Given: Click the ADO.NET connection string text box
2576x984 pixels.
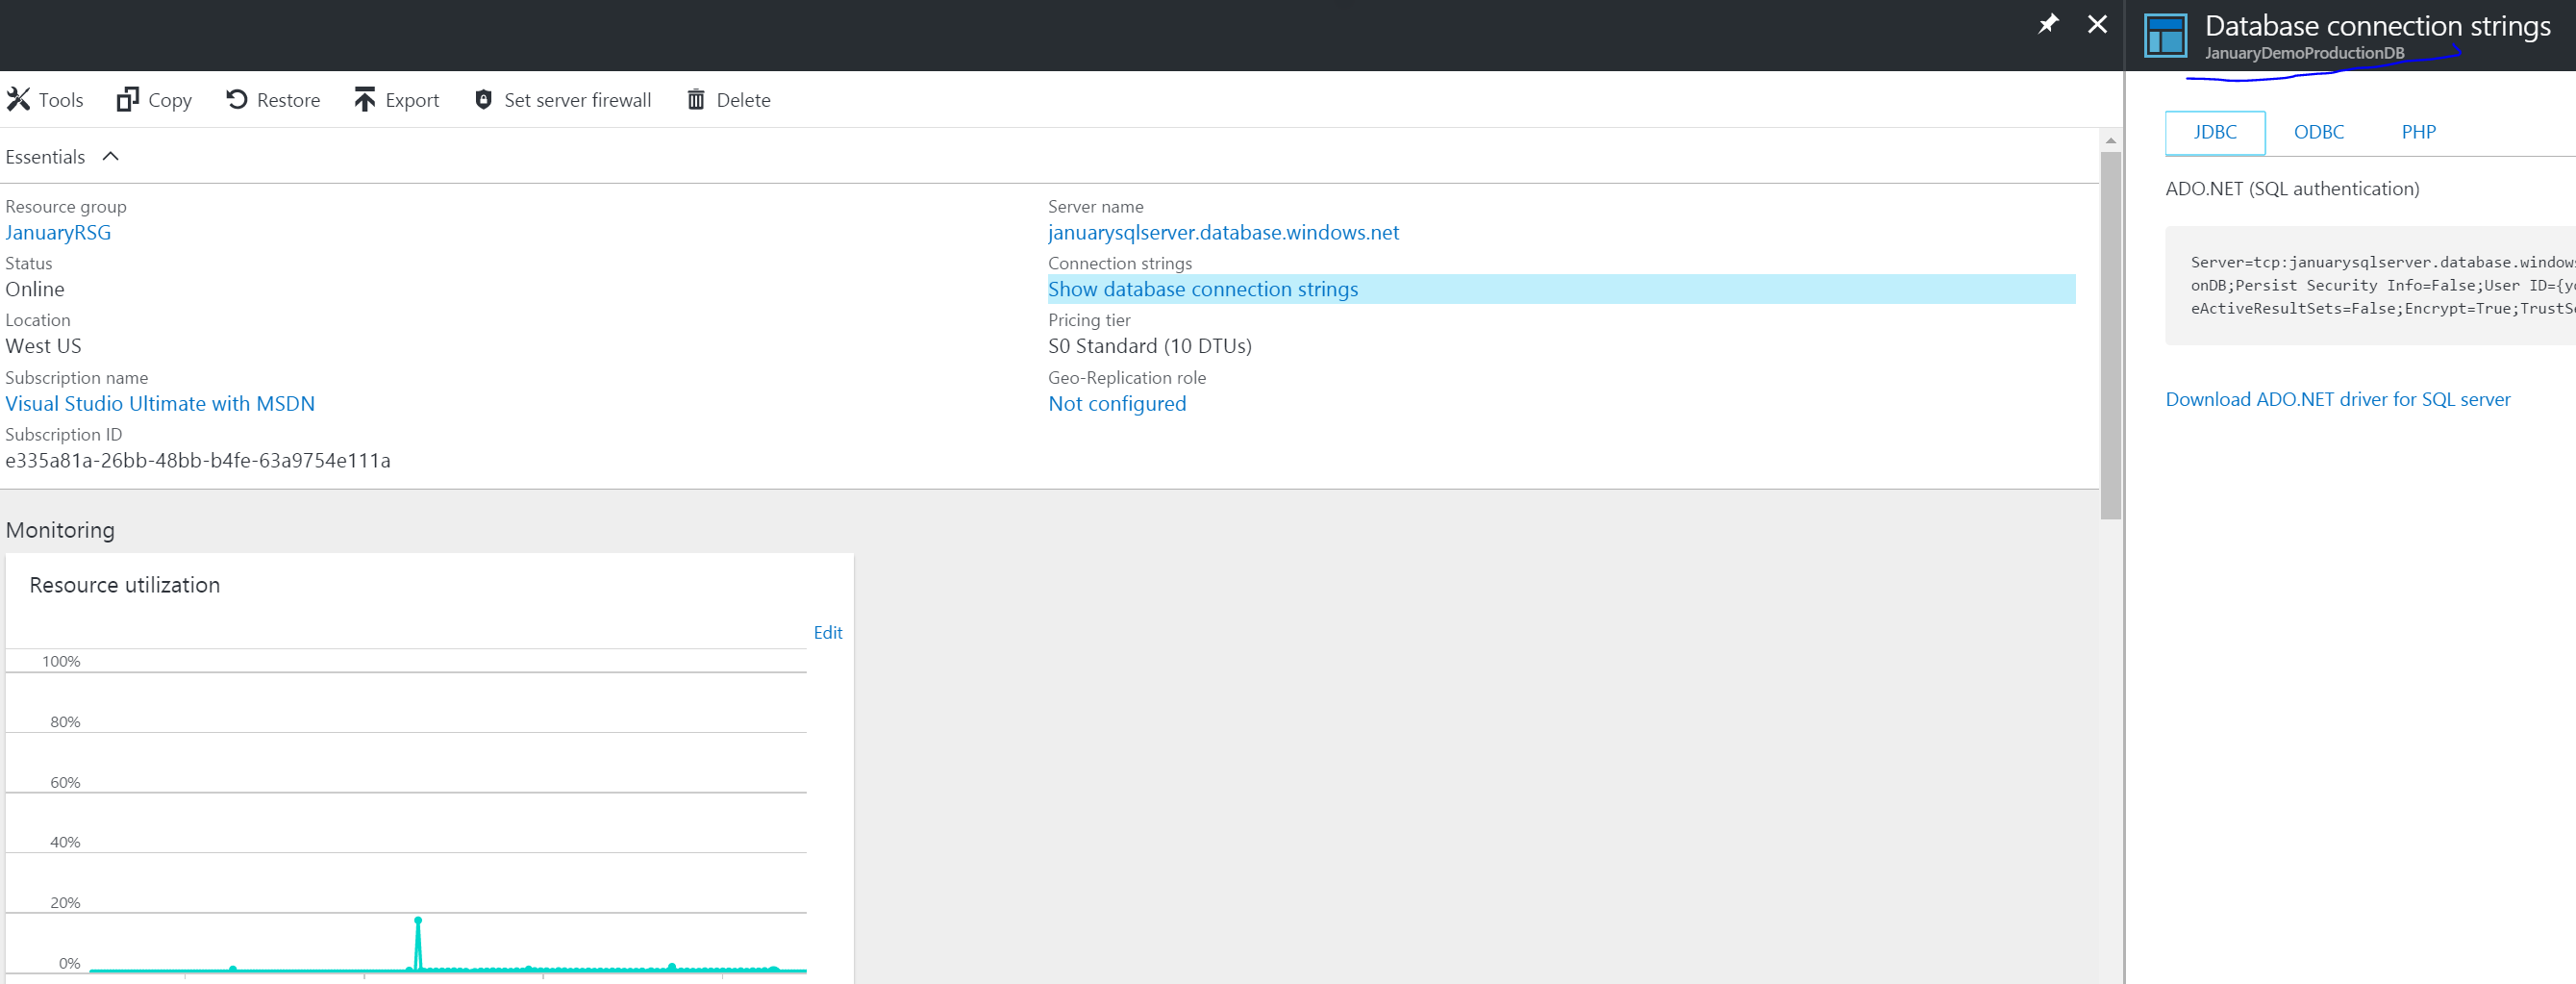Looking at the screenshot, I should click(x=2370, y=285).
